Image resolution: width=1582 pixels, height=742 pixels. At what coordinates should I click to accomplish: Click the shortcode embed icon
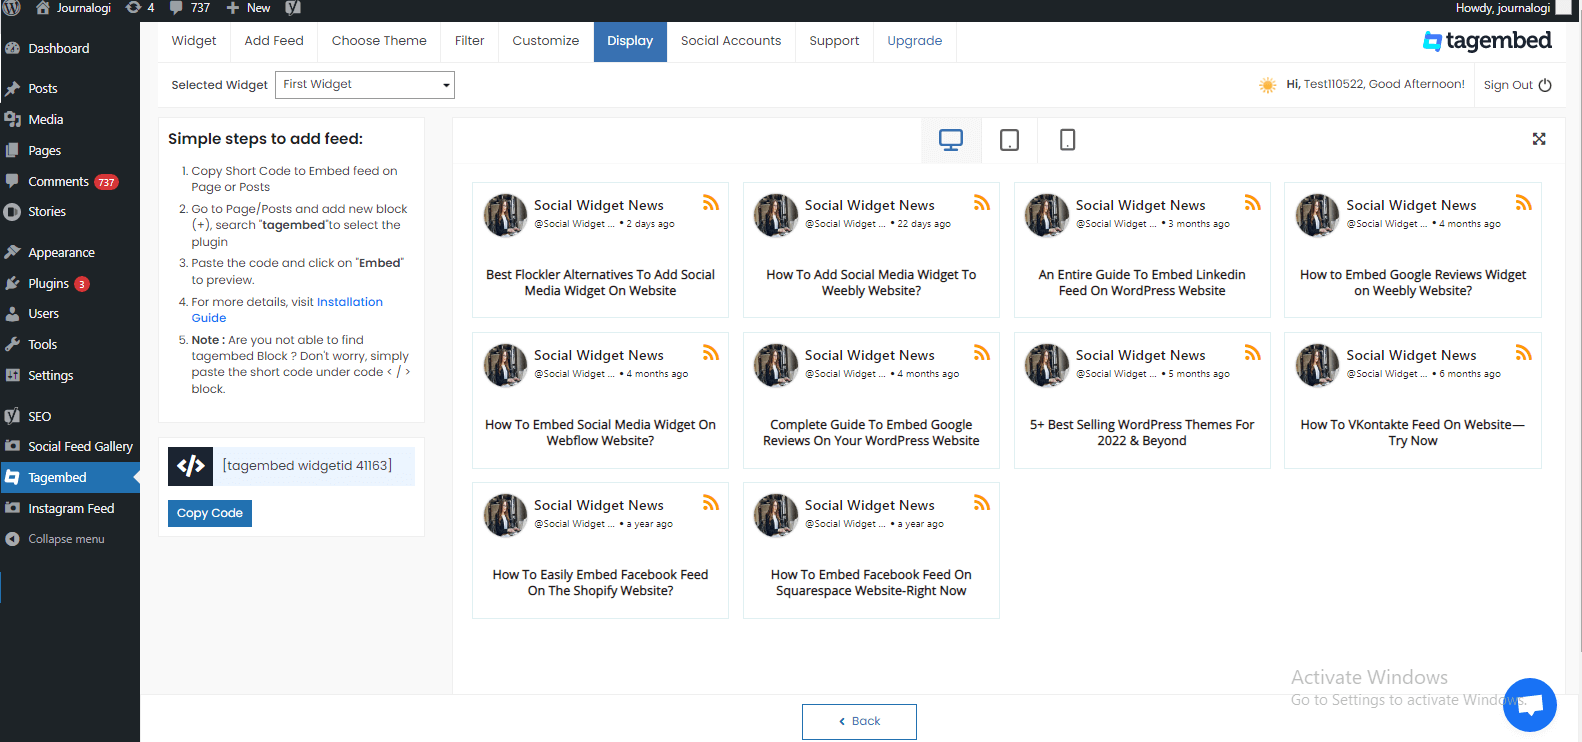(191, 466)
